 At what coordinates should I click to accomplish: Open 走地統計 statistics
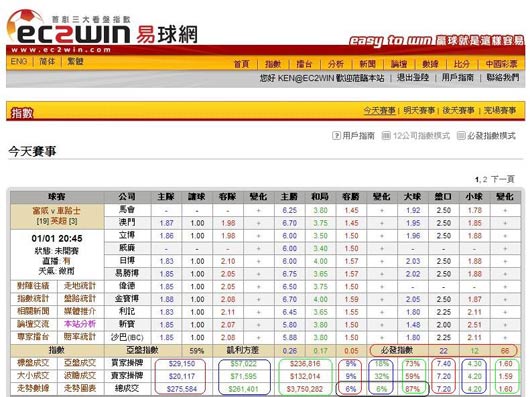(x=80, y=286)
